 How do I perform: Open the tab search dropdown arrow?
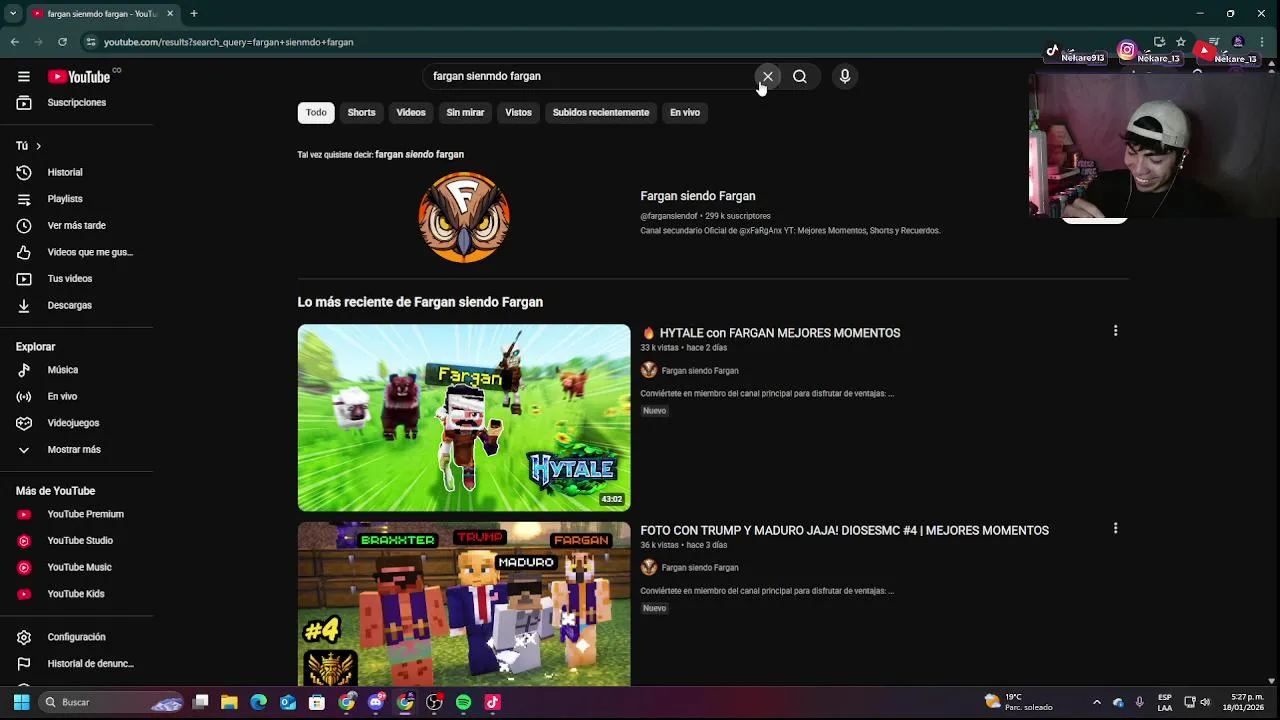(x=13, y=13)
